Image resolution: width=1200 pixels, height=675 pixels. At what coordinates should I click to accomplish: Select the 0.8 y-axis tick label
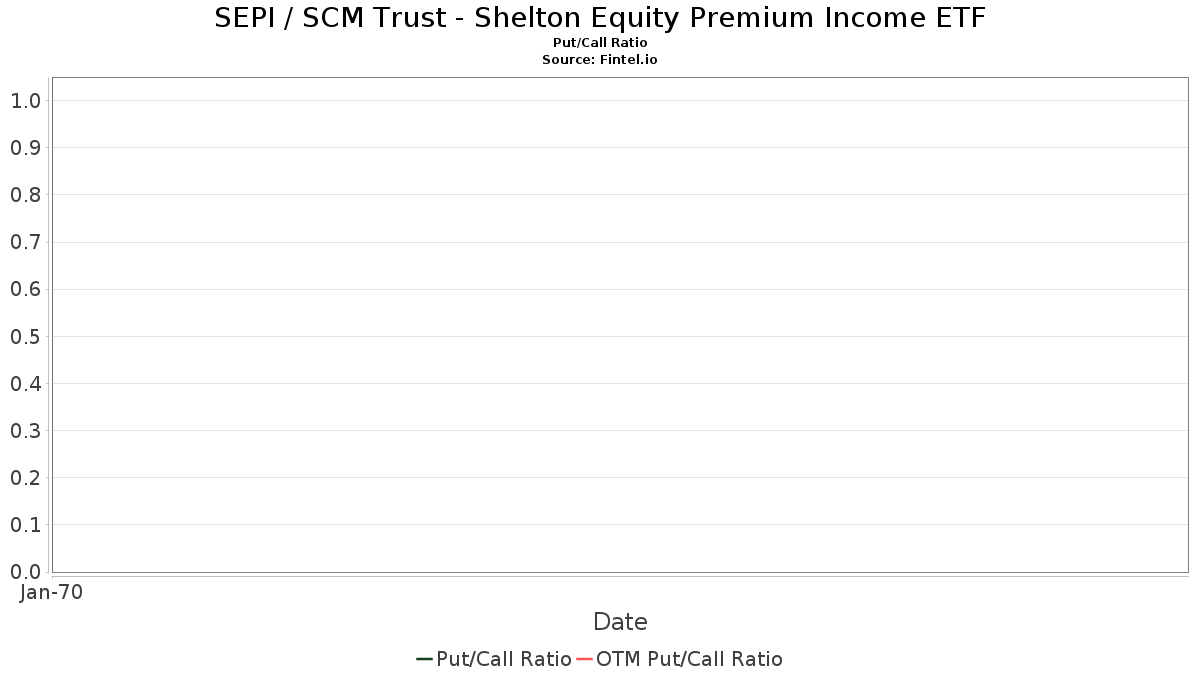25,195
